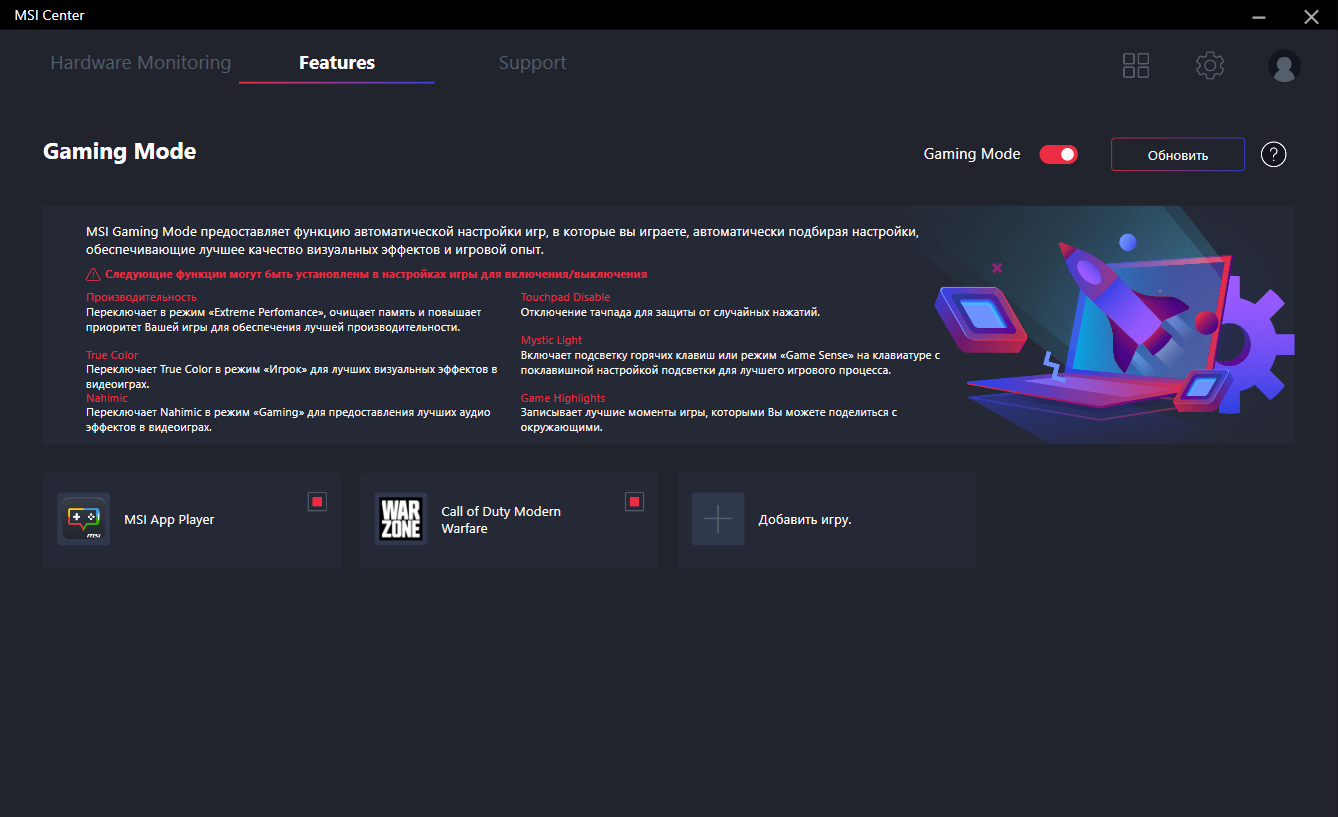The height and width of the screenshot is (817, 1338).
Task: Select the Features tab
Action: [x=337, y=63]
